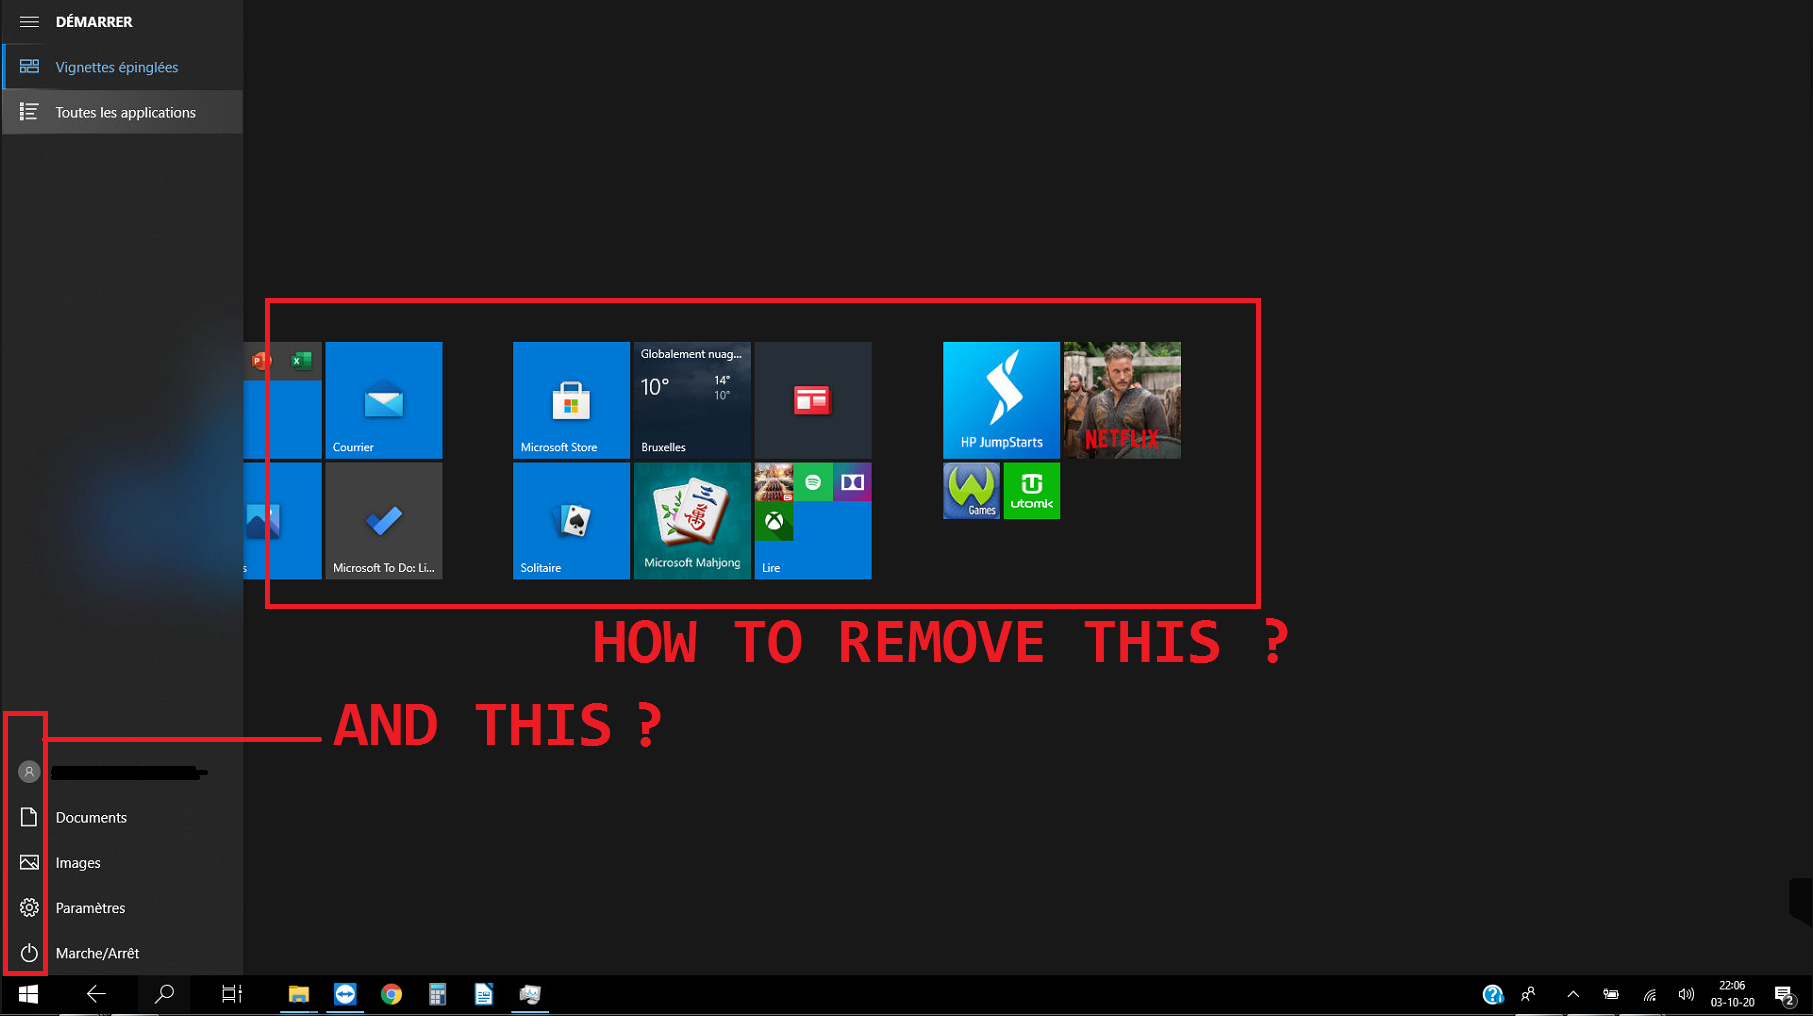
Task: Open Excel icon in the Office tile
Action: tap(301, 361)
